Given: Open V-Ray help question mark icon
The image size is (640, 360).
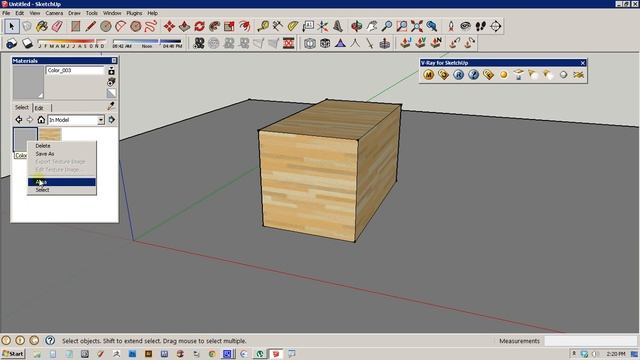Looking at the screenshot, I should coord(473,75).
